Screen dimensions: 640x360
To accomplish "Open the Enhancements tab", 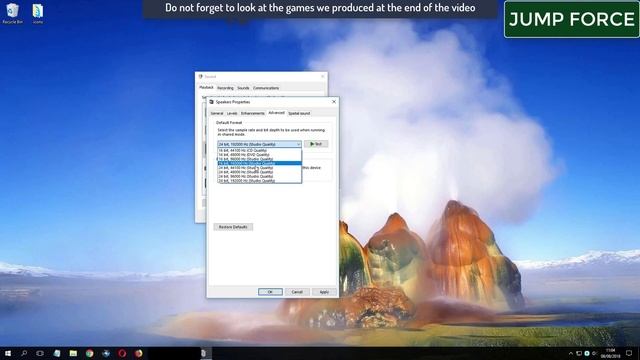I will [253, 113].
